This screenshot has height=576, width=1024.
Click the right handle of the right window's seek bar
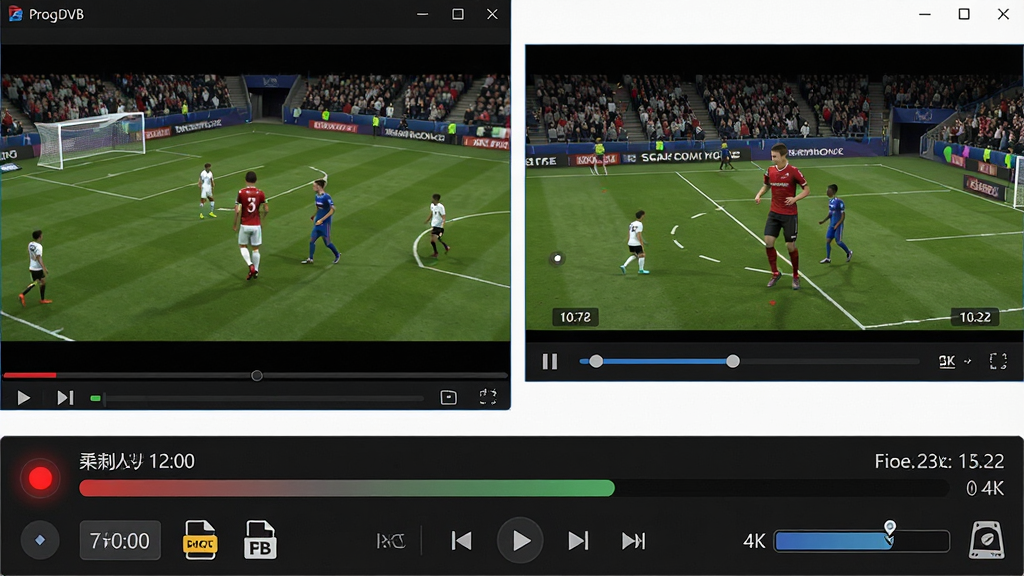[733, 361]
